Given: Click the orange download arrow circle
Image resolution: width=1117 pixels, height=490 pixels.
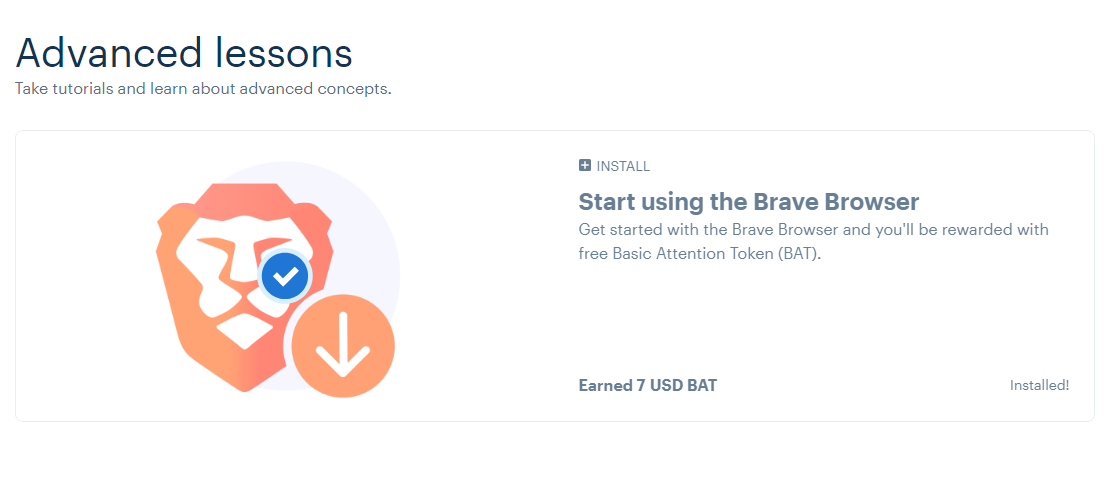Looking at the screenshot, I should pos(343,345).
